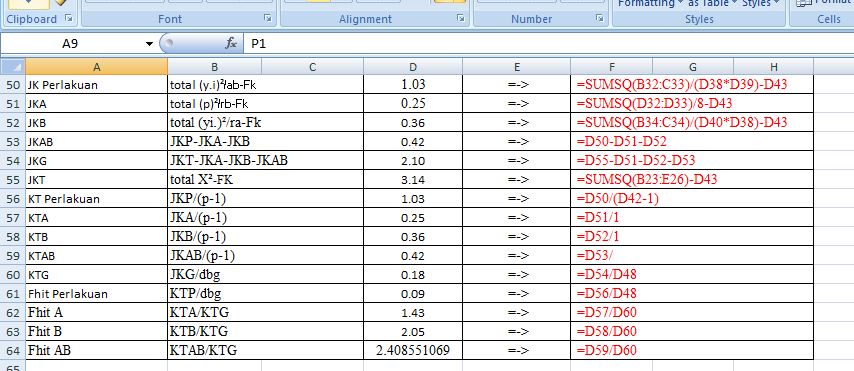Click the Fhit A label cell
The width and height of the screenshot is (854, 371).
click(96, 313)
